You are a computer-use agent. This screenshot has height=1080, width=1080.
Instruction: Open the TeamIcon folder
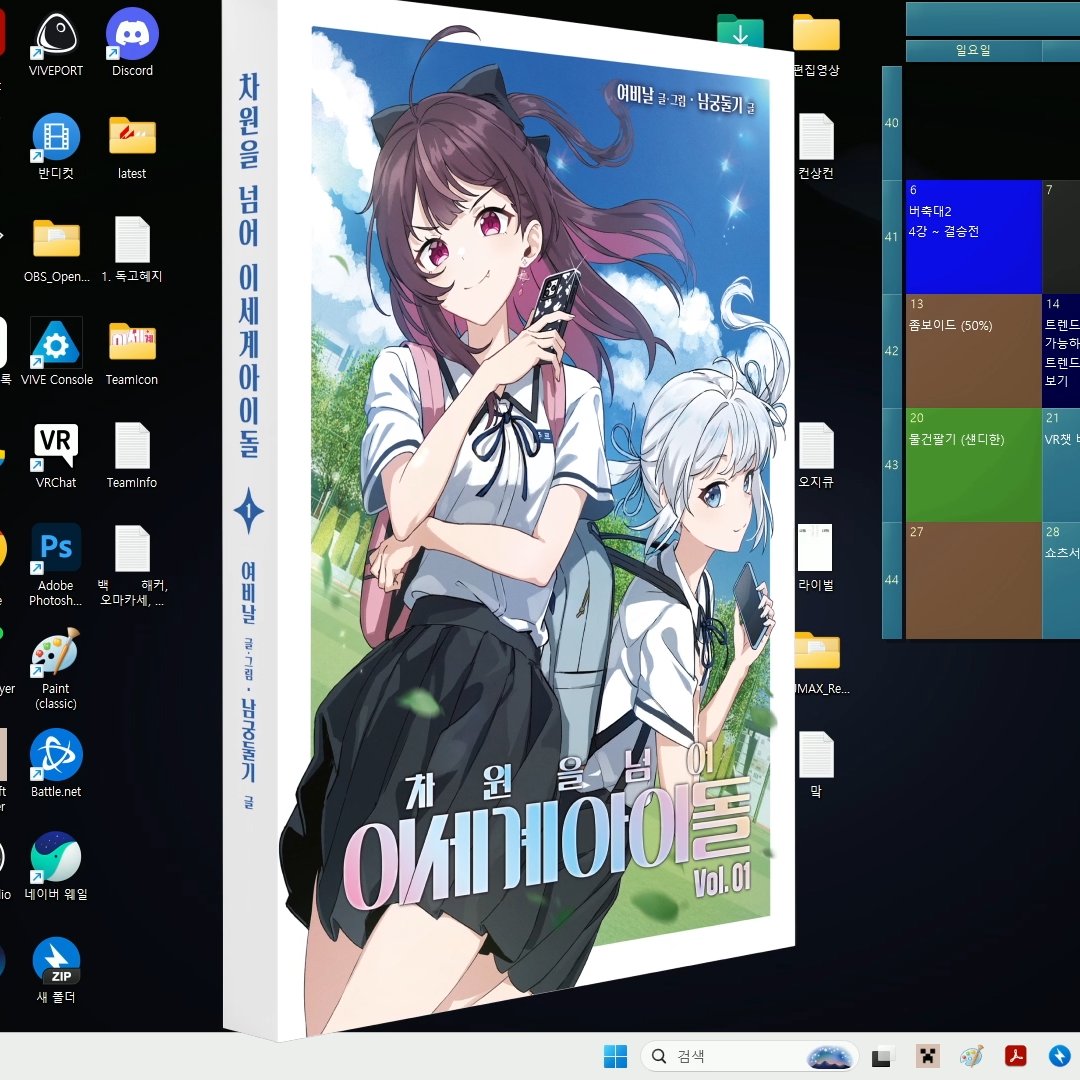coord(132,353)
